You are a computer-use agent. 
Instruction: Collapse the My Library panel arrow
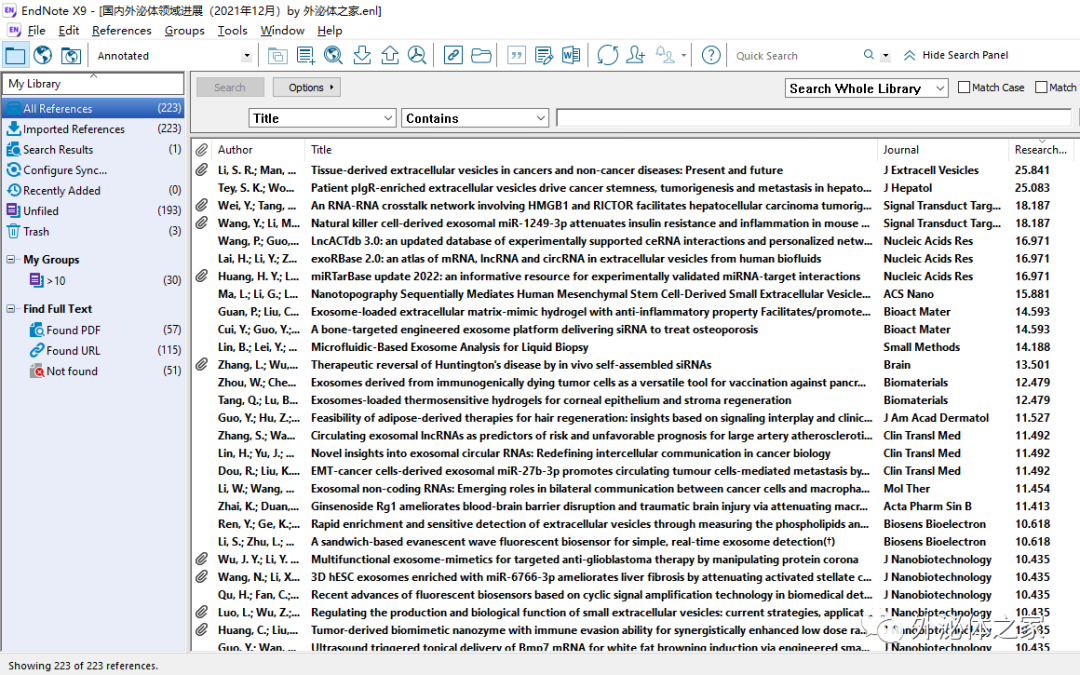94,75
